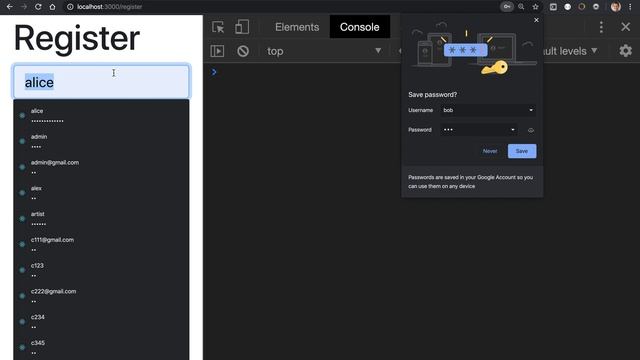Screen dimensions: 640x360
Task: Click the localhost:3000/register address bar
Action: (109, 7)
